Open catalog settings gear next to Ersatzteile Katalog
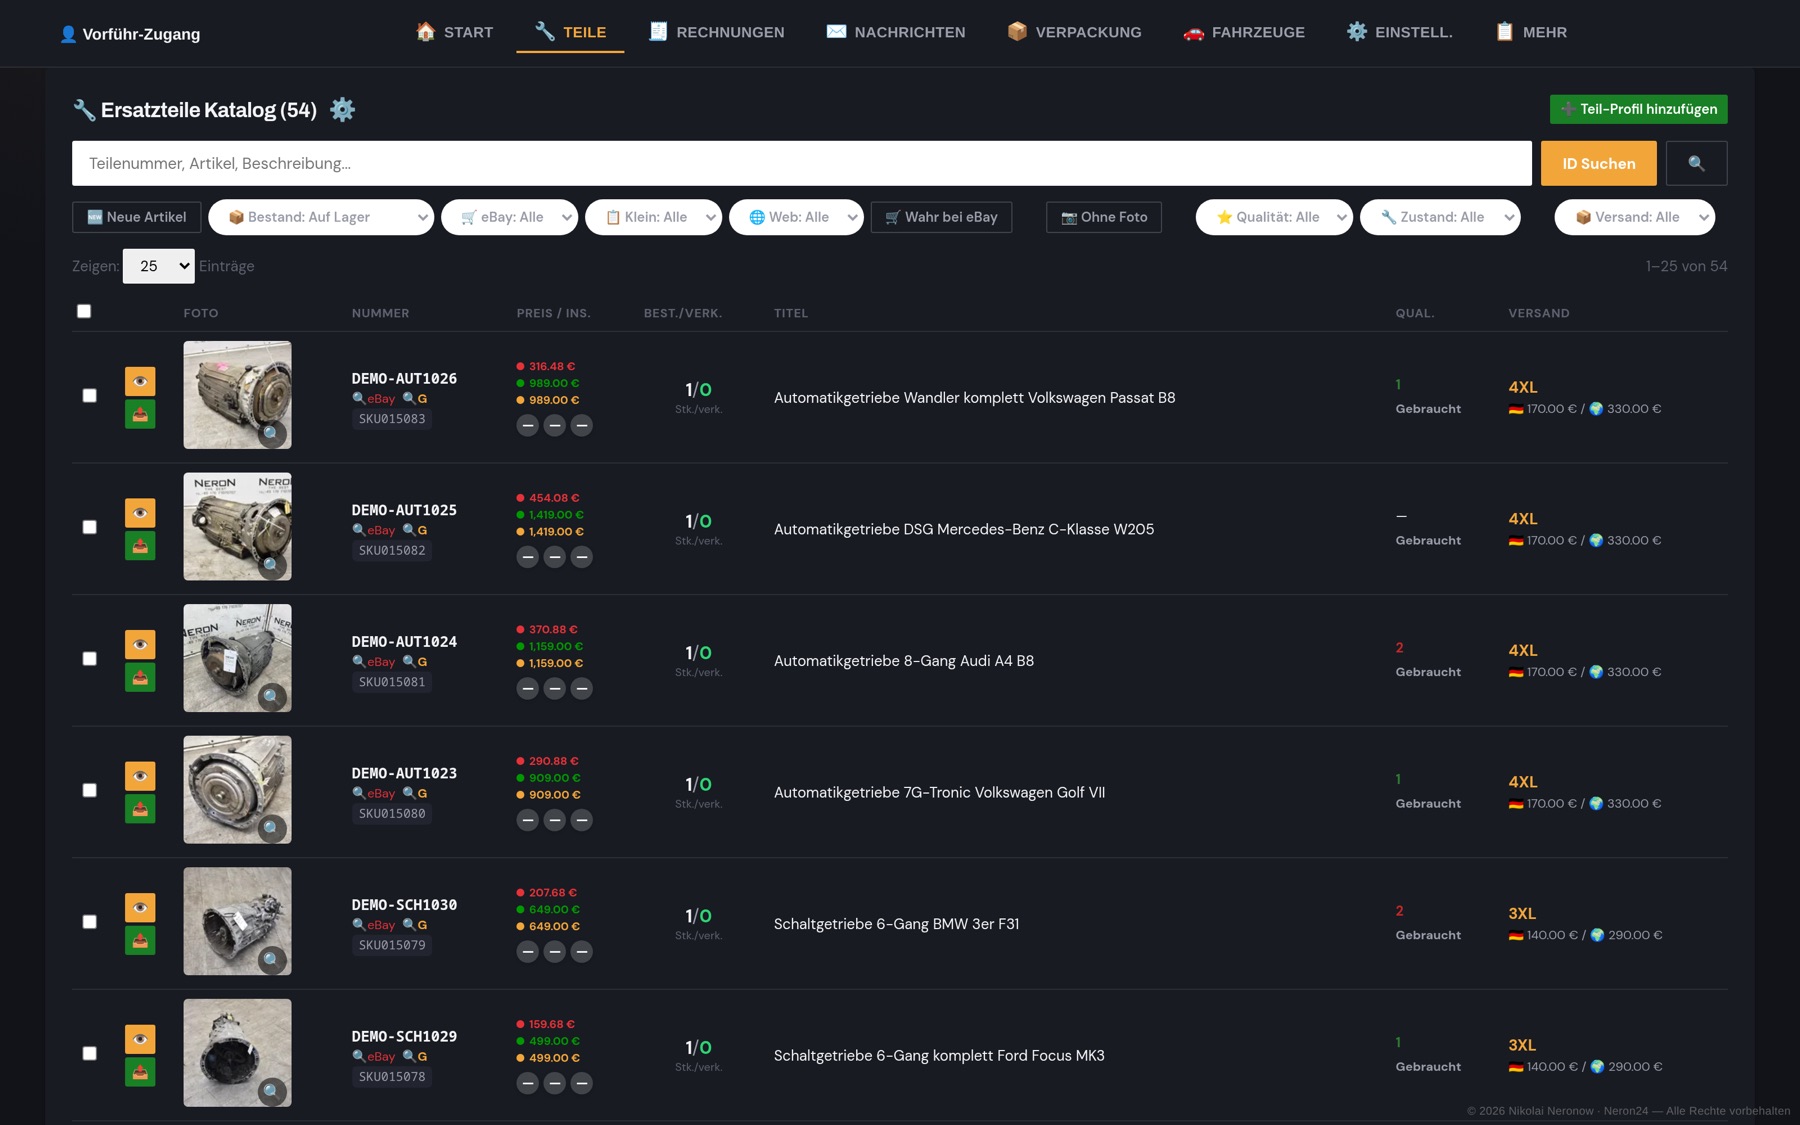Viewport: 1800px width, 1125px height. point(342,110)
